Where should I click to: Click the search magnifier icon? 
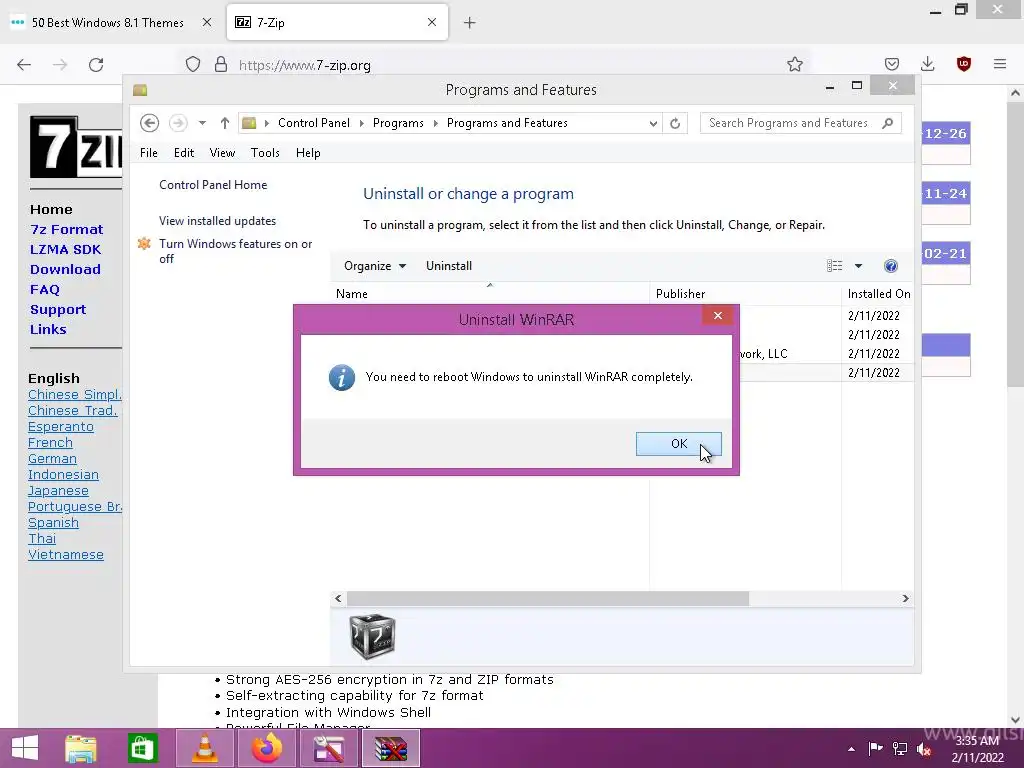pos(888,123)
